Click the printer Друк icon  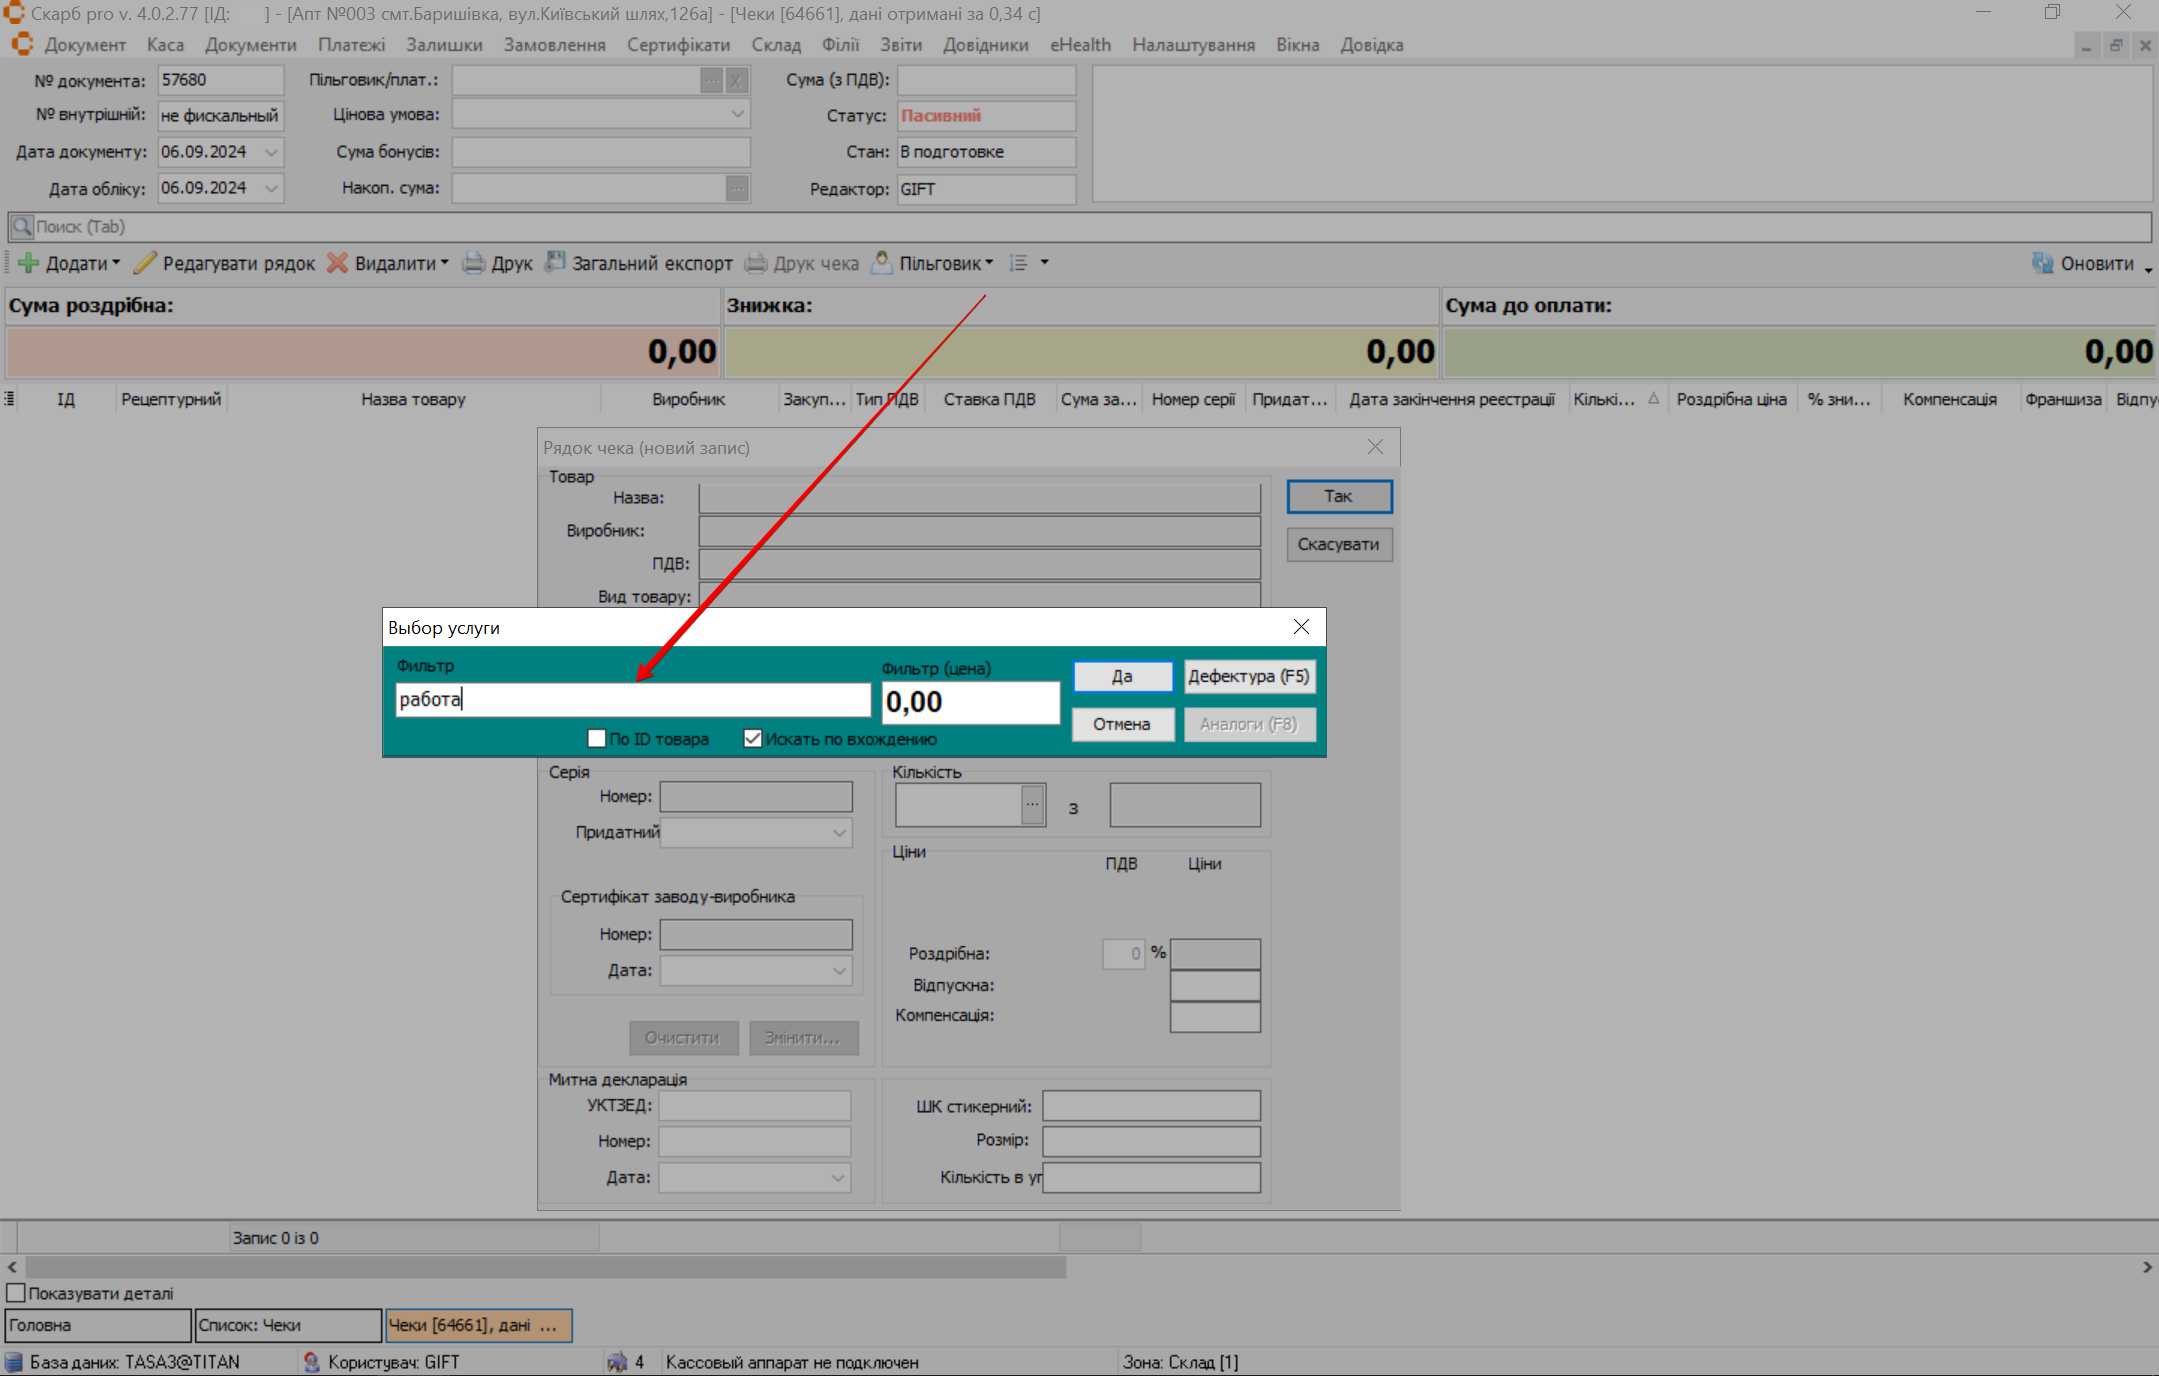point(473,263)
